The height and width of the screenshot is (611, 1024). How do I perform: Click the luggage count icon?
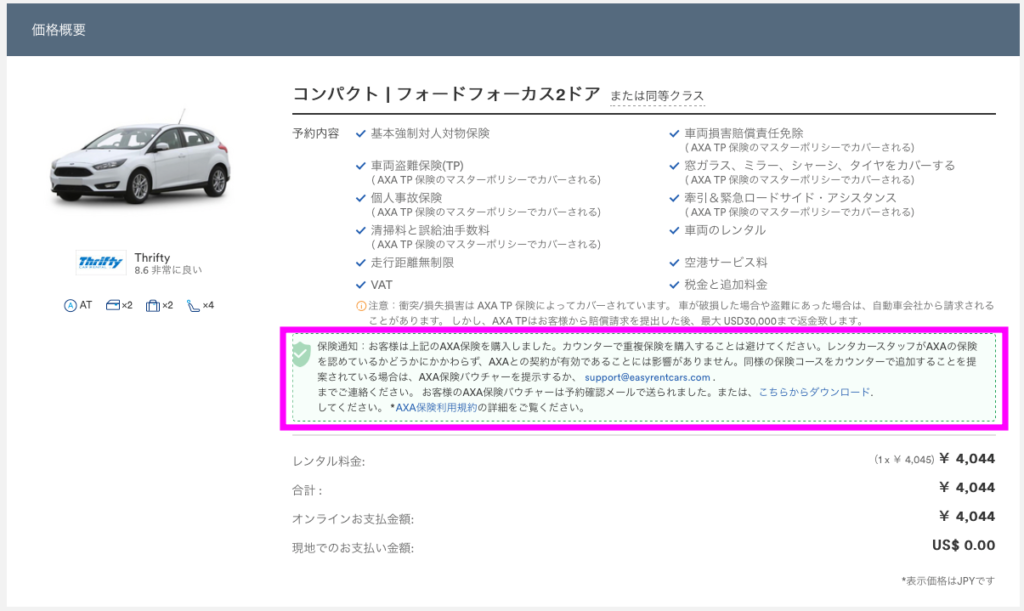tap(152, 305)
